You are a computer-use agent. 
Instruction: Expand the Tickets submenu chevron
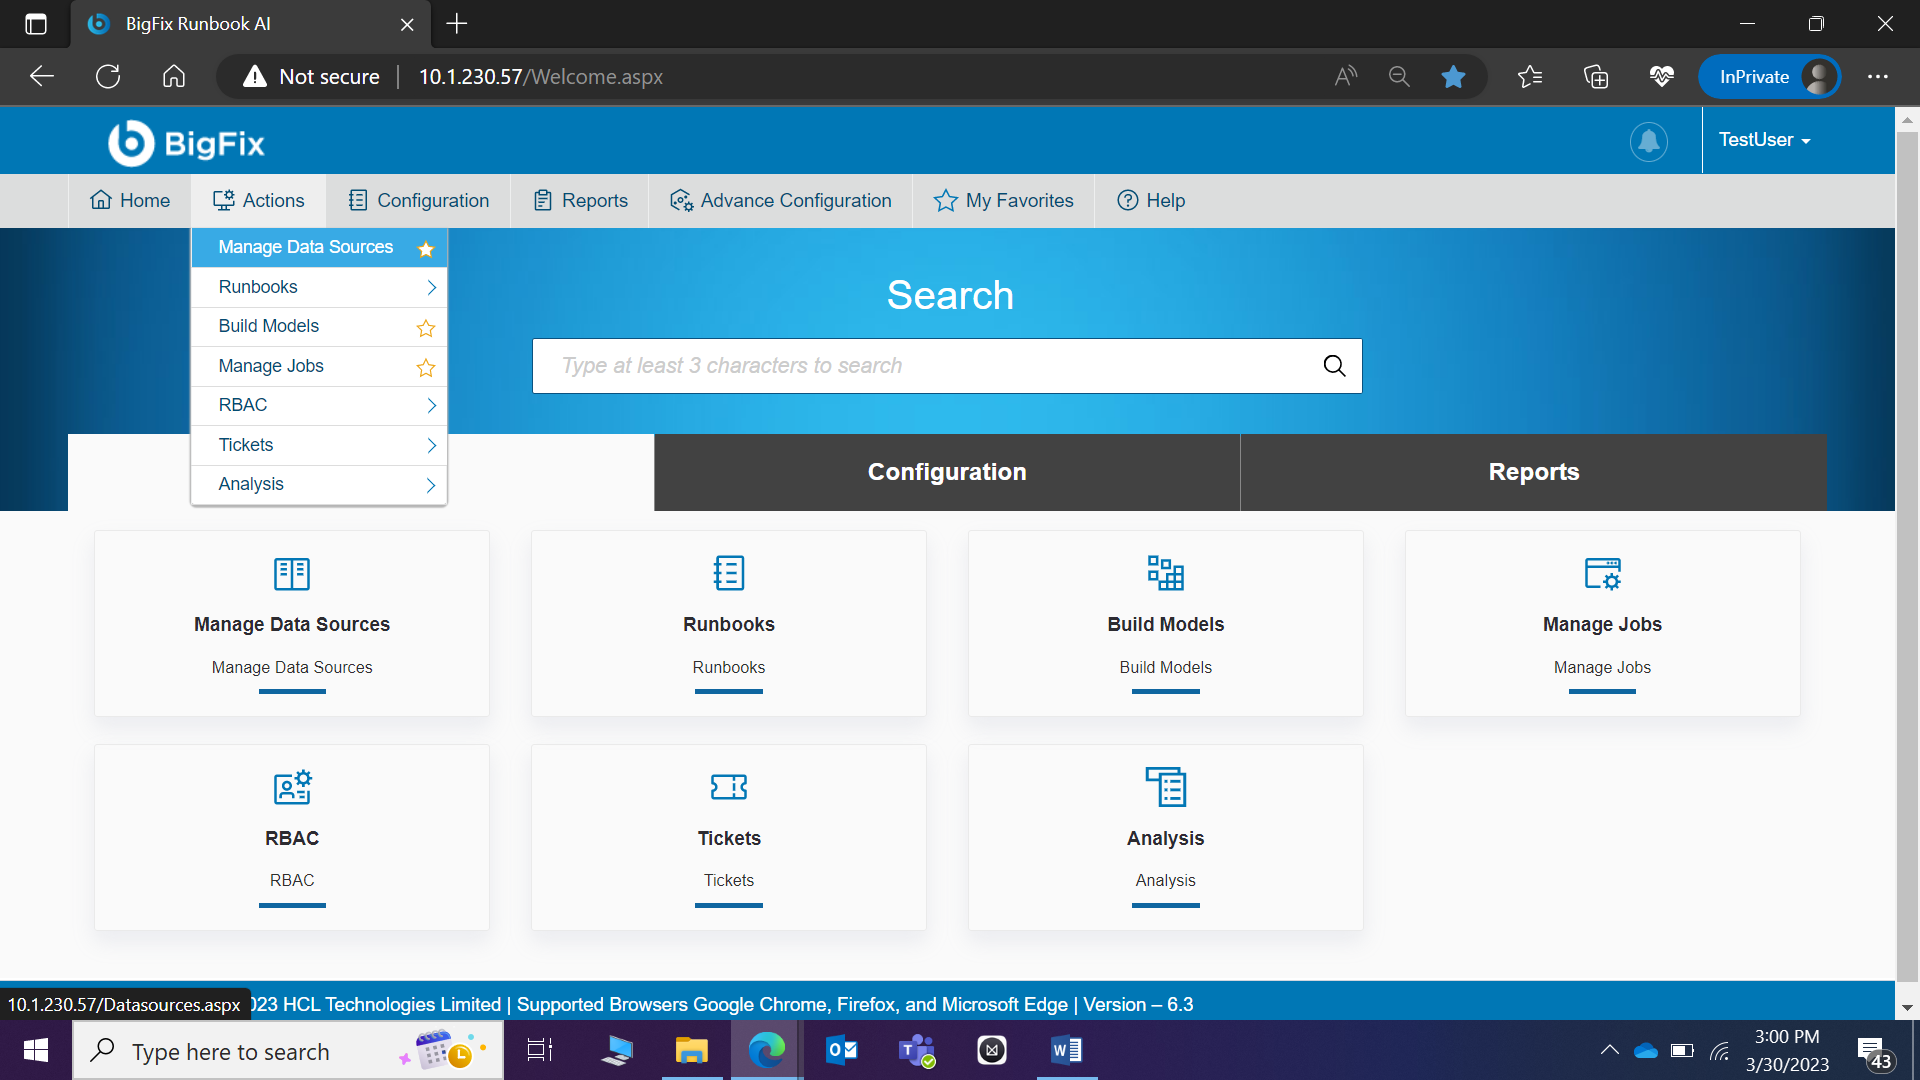click(431, 446)
